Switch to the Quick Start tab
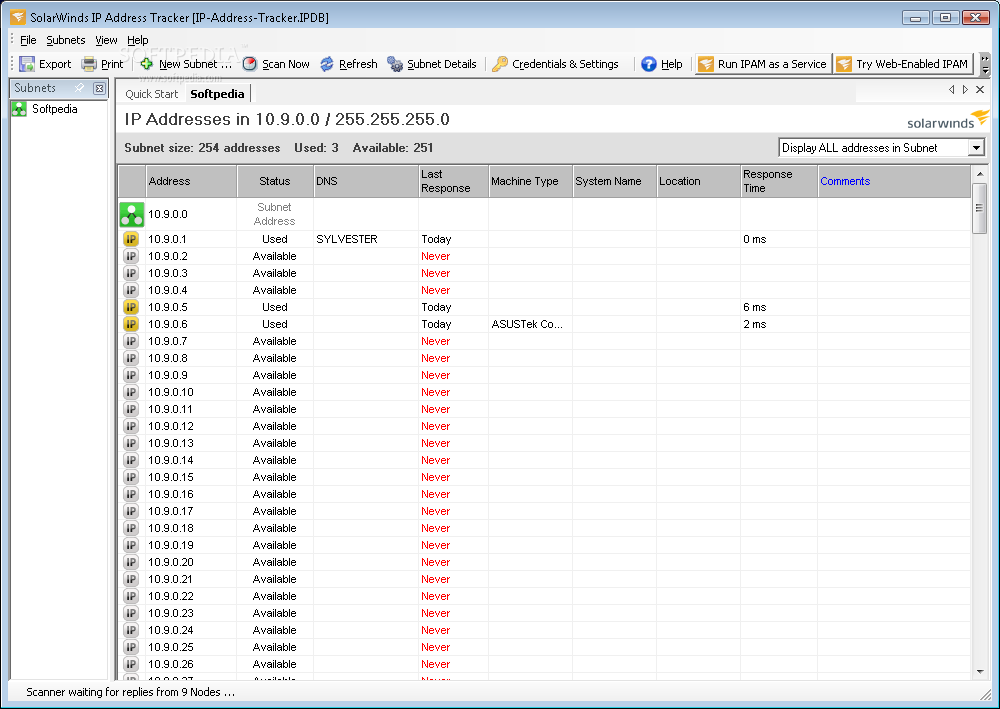 coord(152,94)
